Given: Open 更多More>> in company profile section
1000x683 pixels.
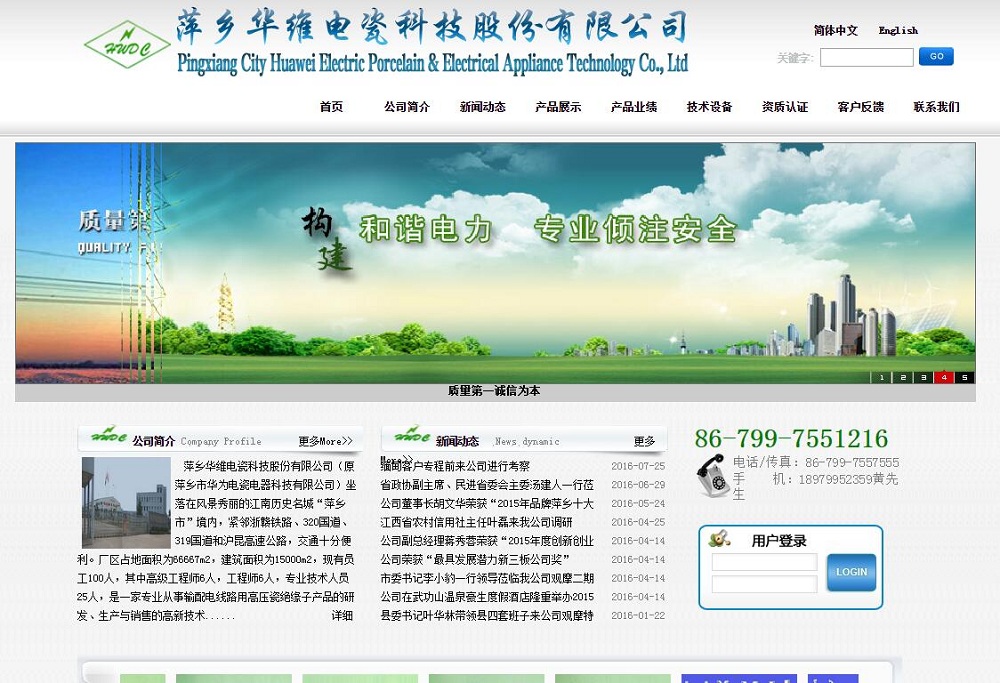Looking at the screenshot, I should tap(325, 441).
